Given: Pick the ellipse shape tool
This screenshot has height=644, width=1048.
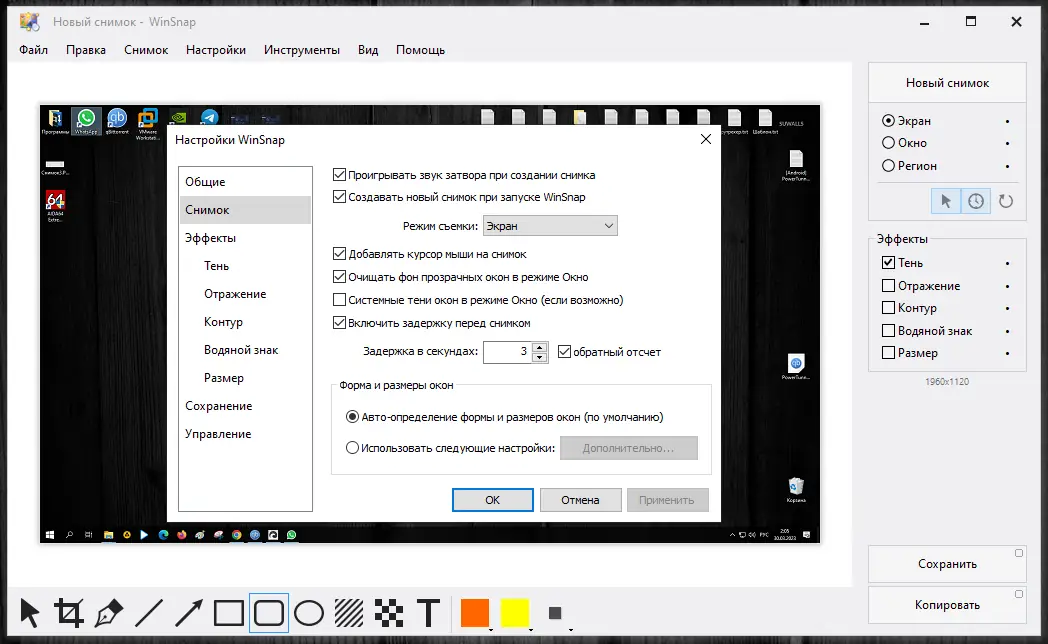Looking at the screenshot, I should [x=308, y=612].
